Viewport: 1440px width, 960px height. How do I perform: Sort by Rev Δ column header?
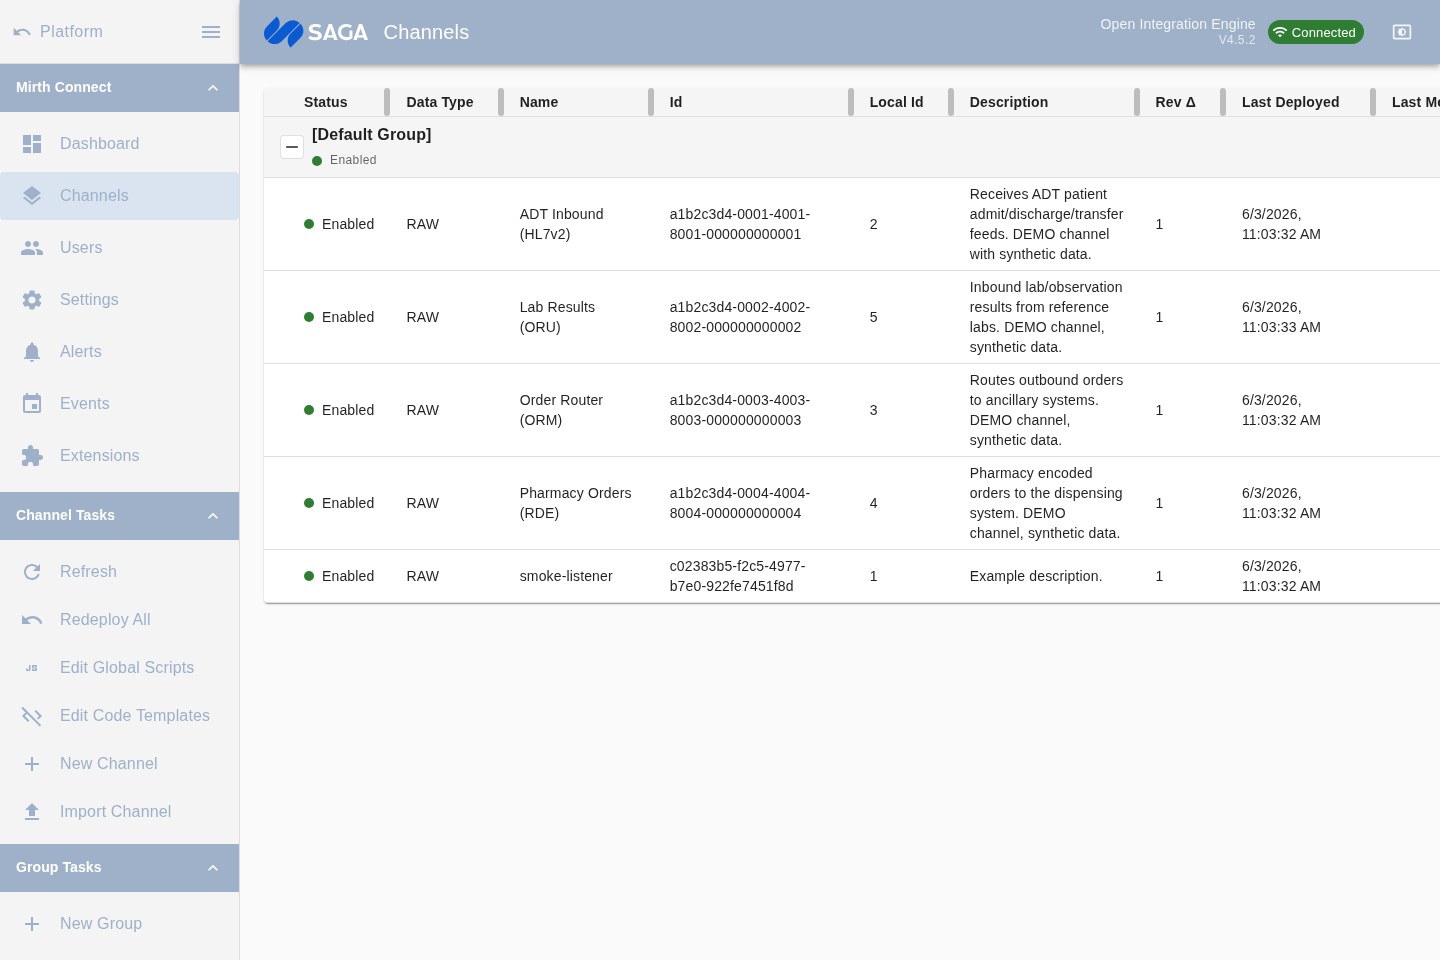point(1176,102)
